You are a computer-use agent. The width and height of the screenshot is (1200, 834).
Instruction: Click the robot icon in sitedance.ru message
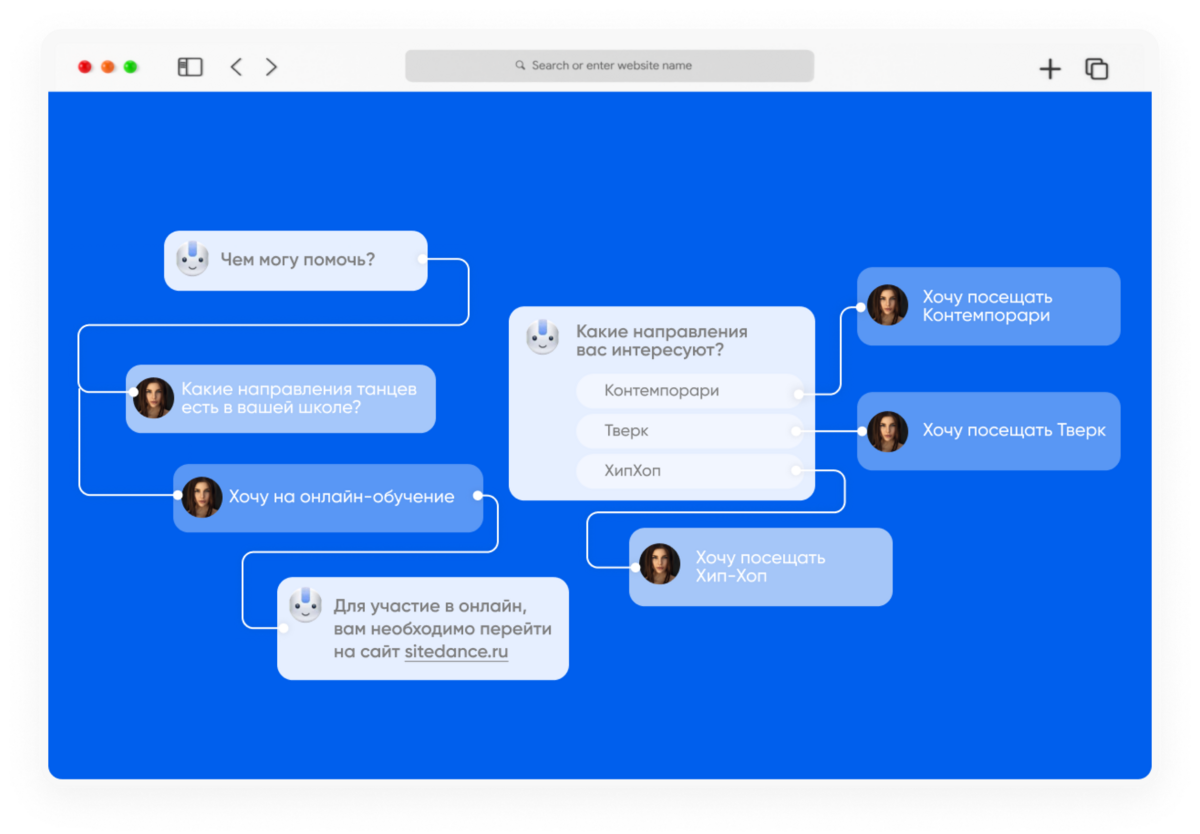305,604
